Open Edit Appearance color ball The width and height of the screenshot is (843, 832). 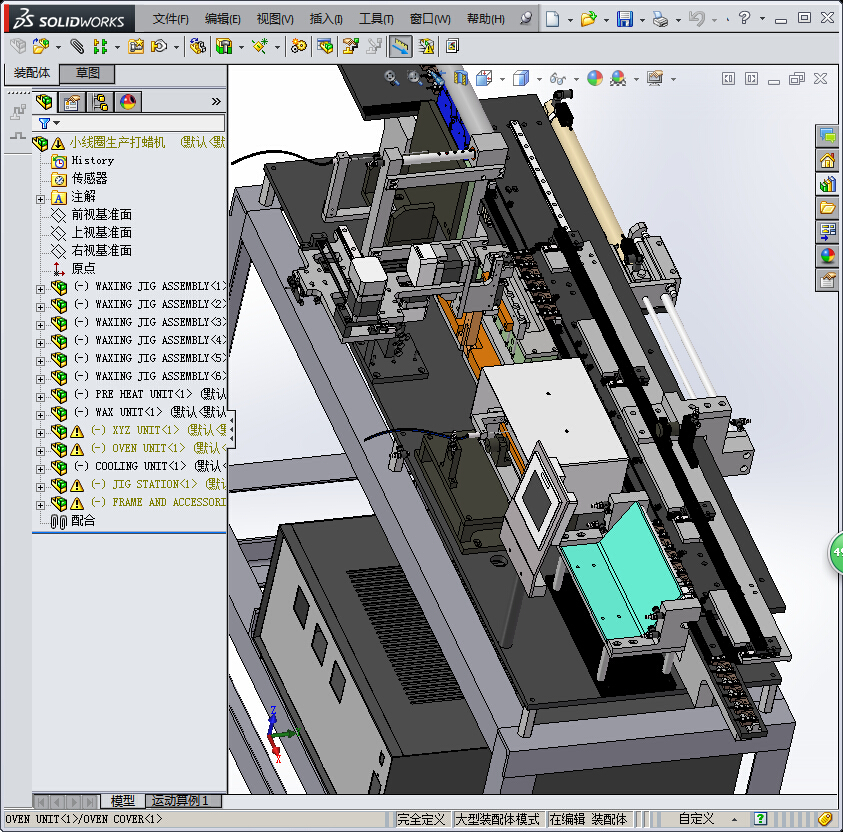[x=595, y=78]
